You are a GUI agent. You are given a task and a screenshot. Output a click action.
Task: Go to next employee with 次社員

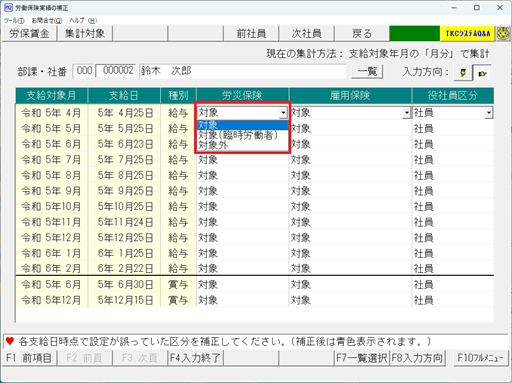coord(306,34)
